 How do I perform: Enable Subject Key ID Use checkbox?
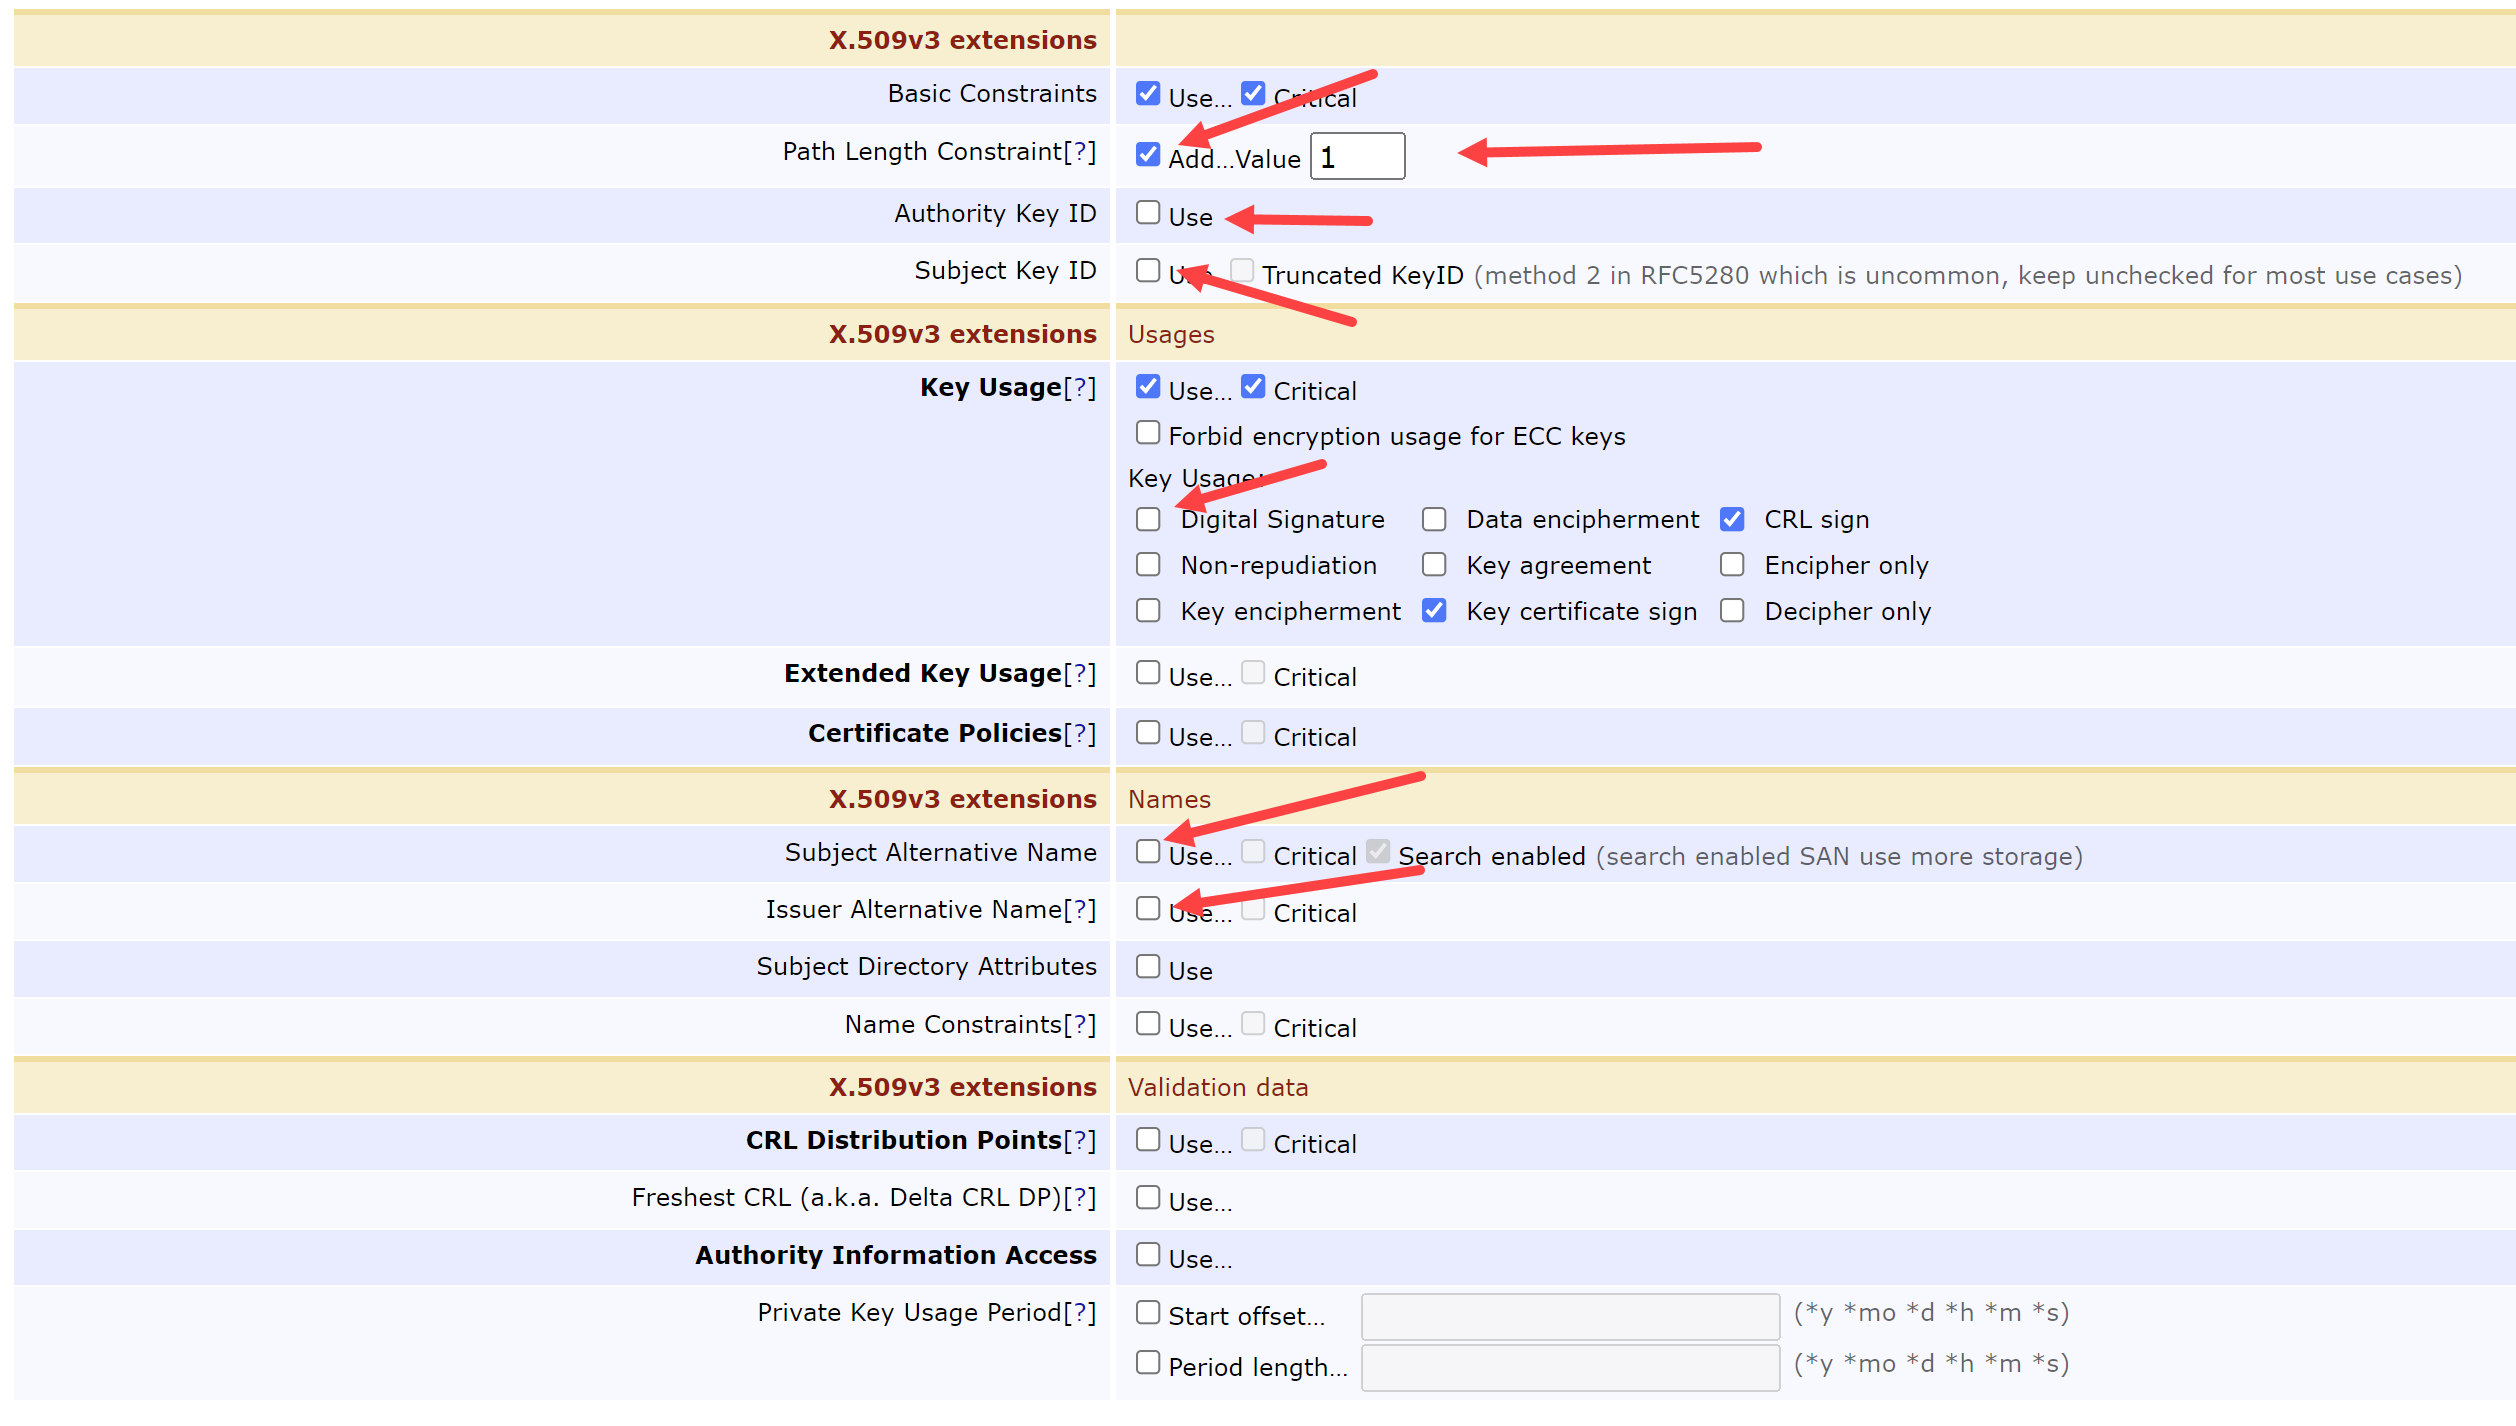tap(1147, 271)
